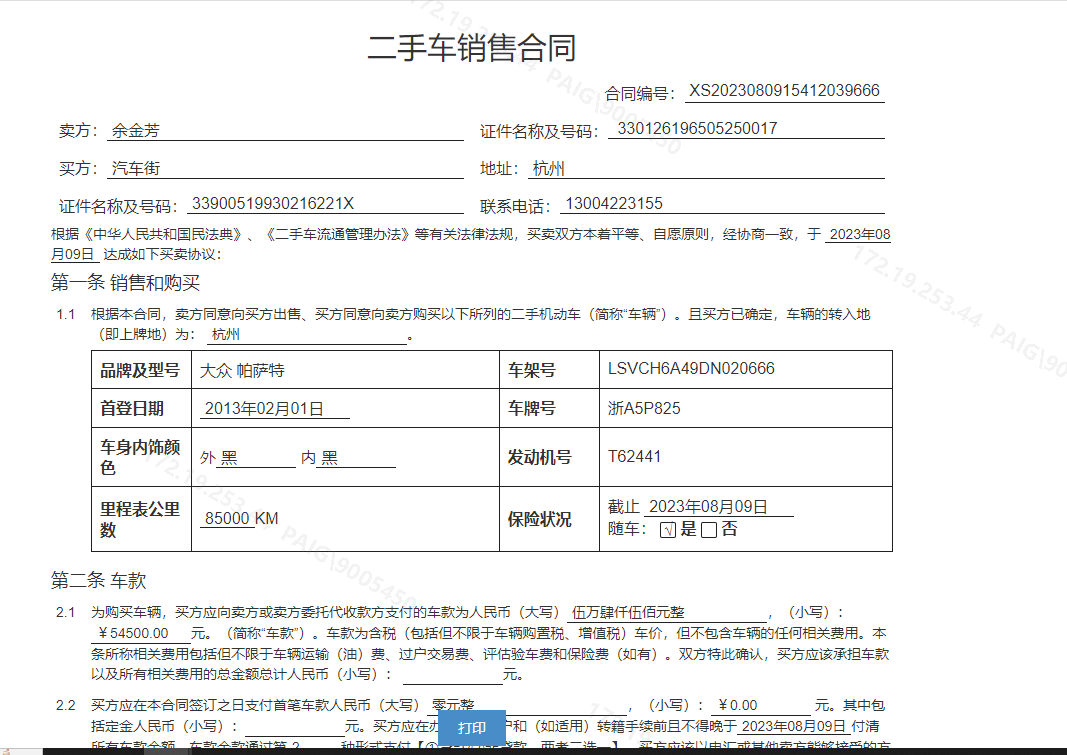Click the 发动机号 label cell

coord(549,457)
